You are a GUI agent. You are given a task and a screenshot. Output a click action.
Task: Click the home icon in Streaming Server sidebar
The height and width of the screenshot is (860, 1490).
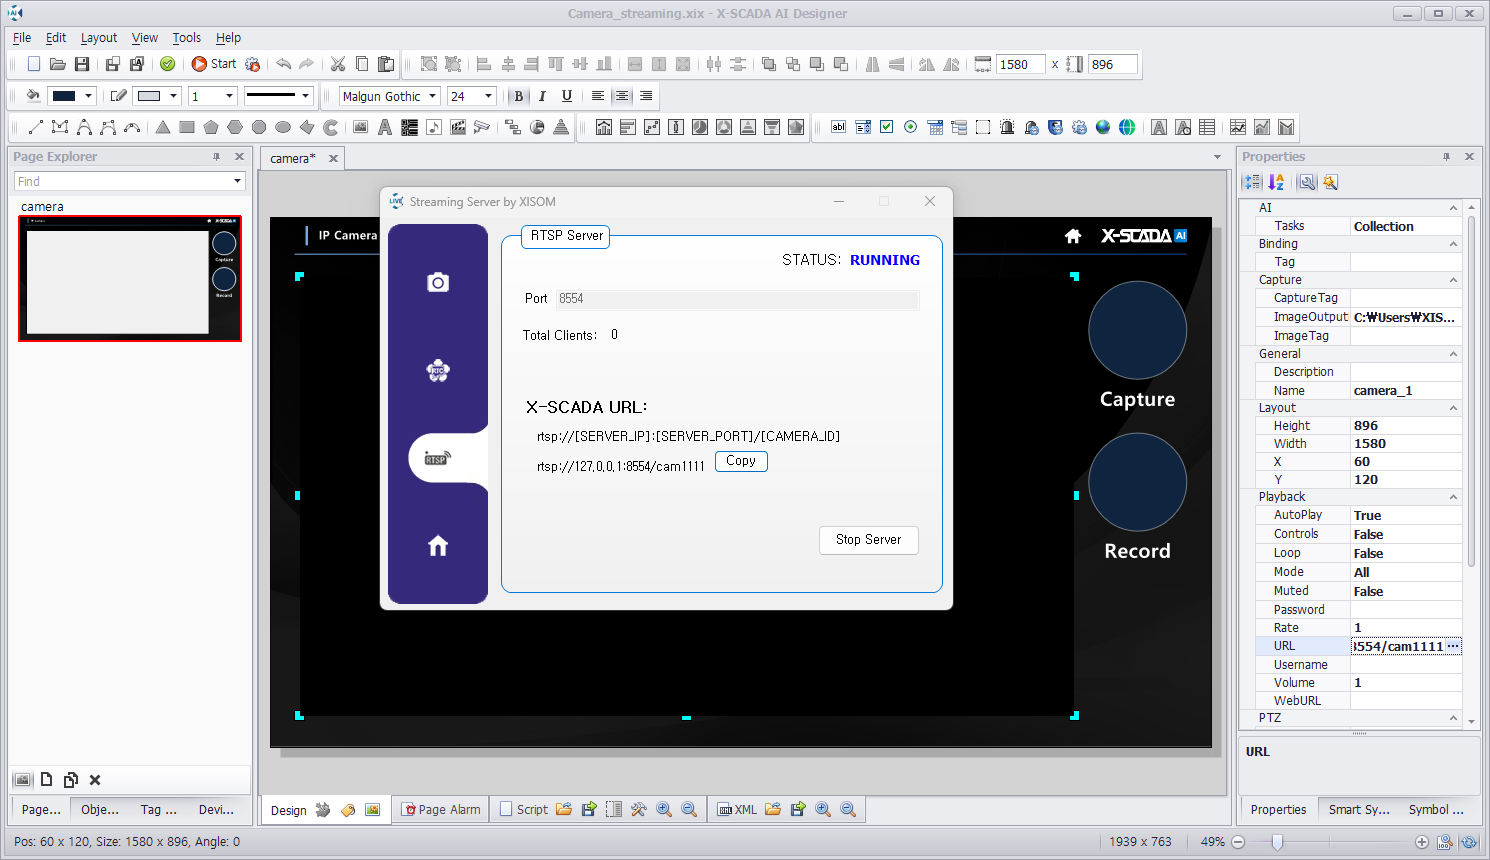pos(438,546)
